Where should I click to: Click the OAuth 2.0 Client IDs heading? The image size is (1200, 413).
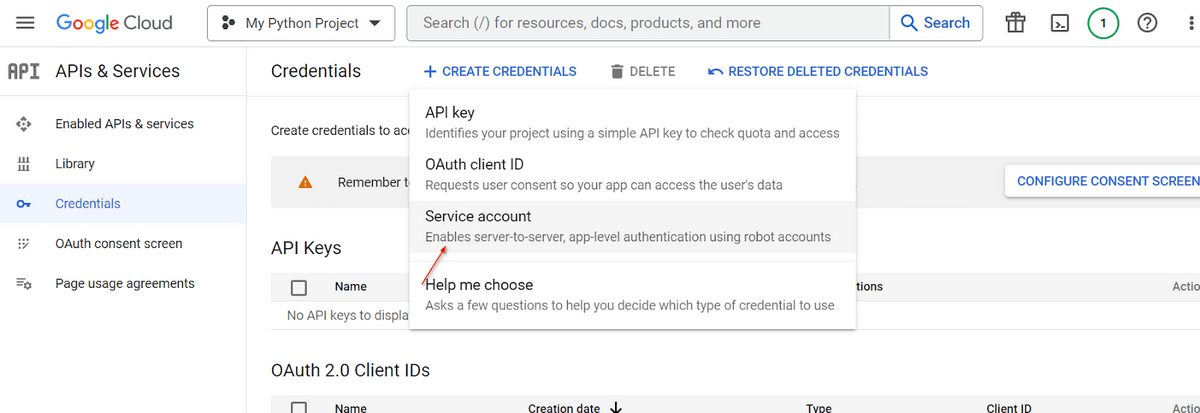pyautogui.click(x=350, y=370)
